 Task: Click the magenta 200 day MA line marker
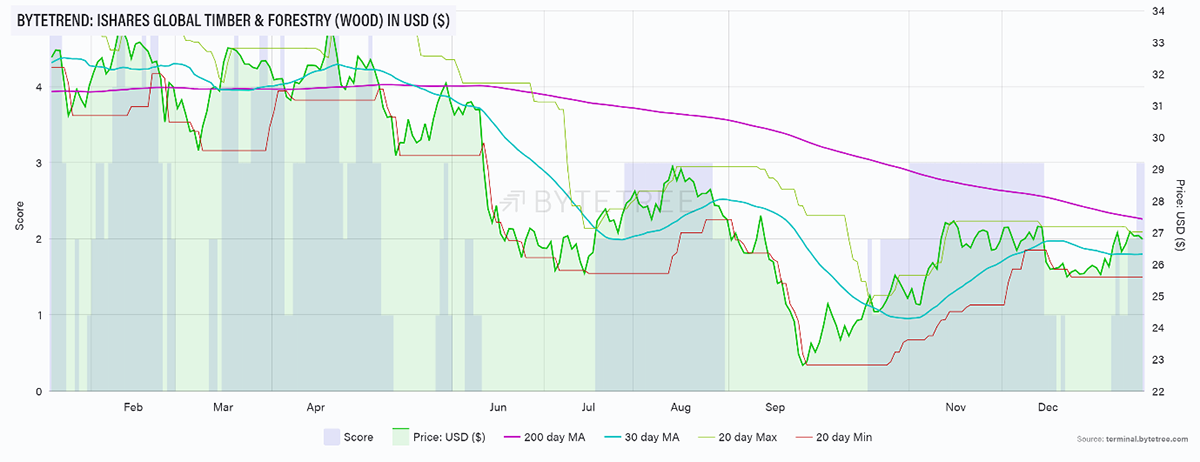514,437
